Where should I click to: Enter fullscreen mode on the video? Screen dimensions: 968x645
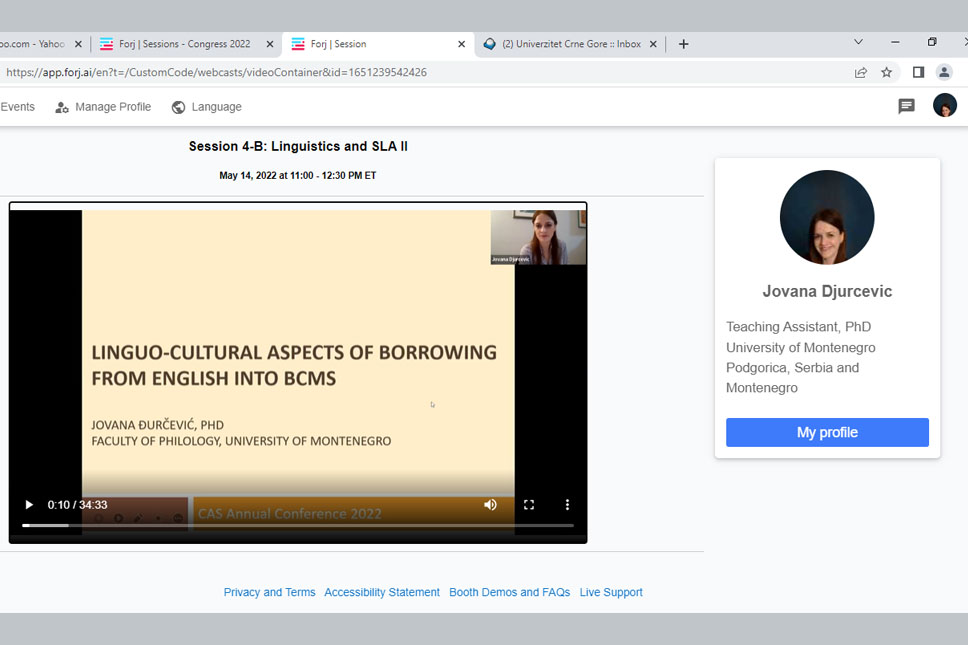pyautogui.click(x=528, y=505)
